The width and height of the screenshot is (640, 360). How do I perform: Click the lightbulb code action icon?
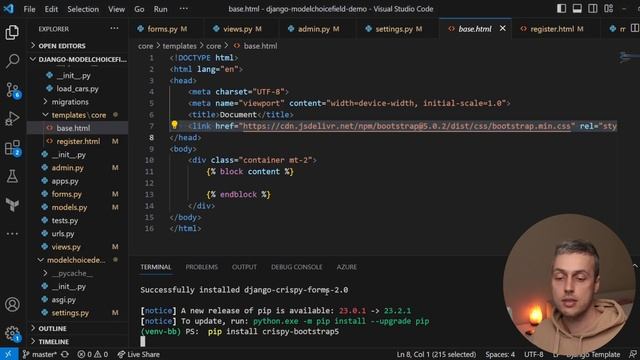coord(174,125)
